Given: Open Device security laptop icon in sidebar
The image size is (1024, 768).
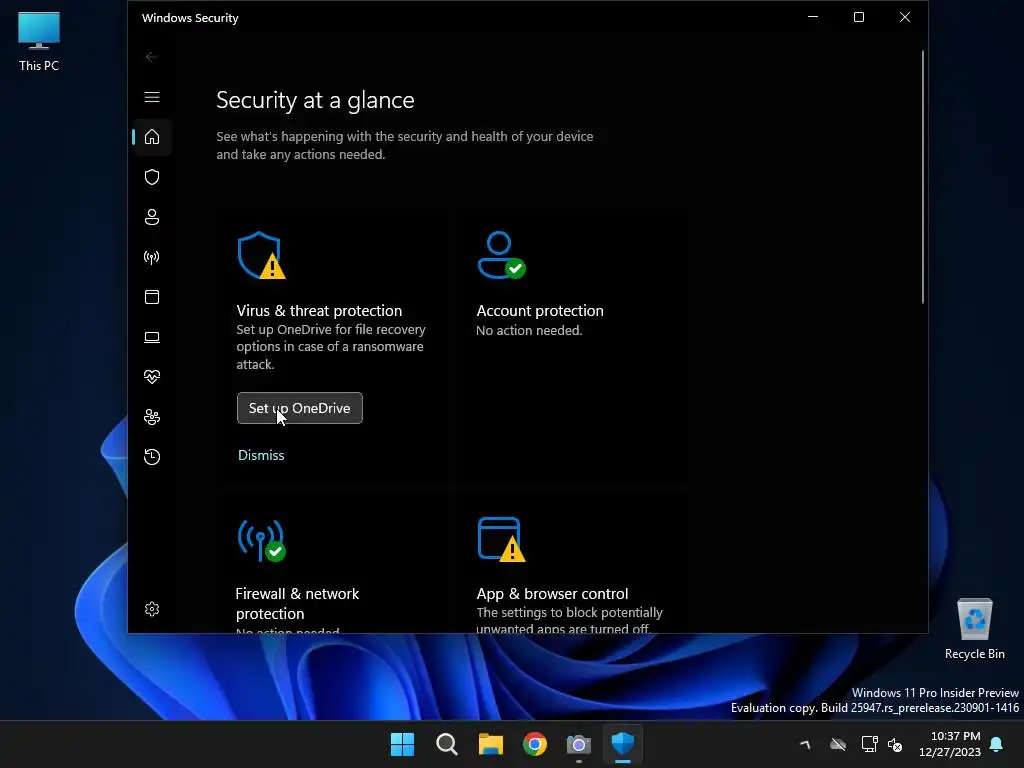Looking at the screenshot, I should [152, 337].
